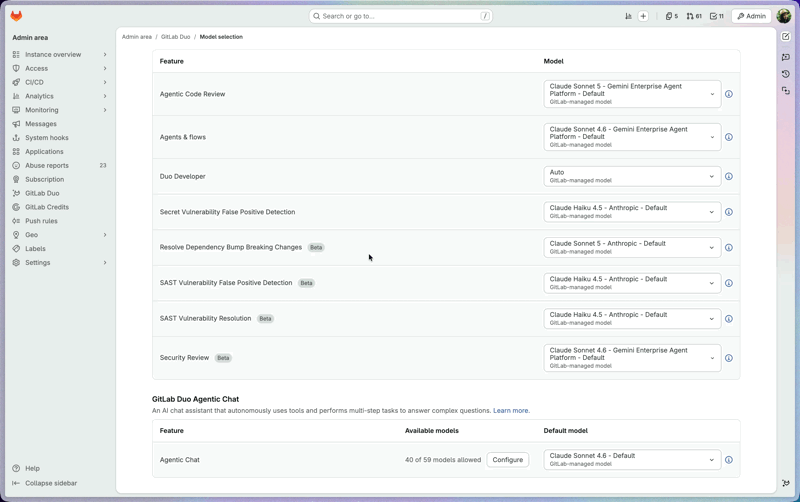This screenshot has width=800, height=502.
Task: Open the chat bubble icon in right rail
Action: pyautogui.click(x=786, y=57)
